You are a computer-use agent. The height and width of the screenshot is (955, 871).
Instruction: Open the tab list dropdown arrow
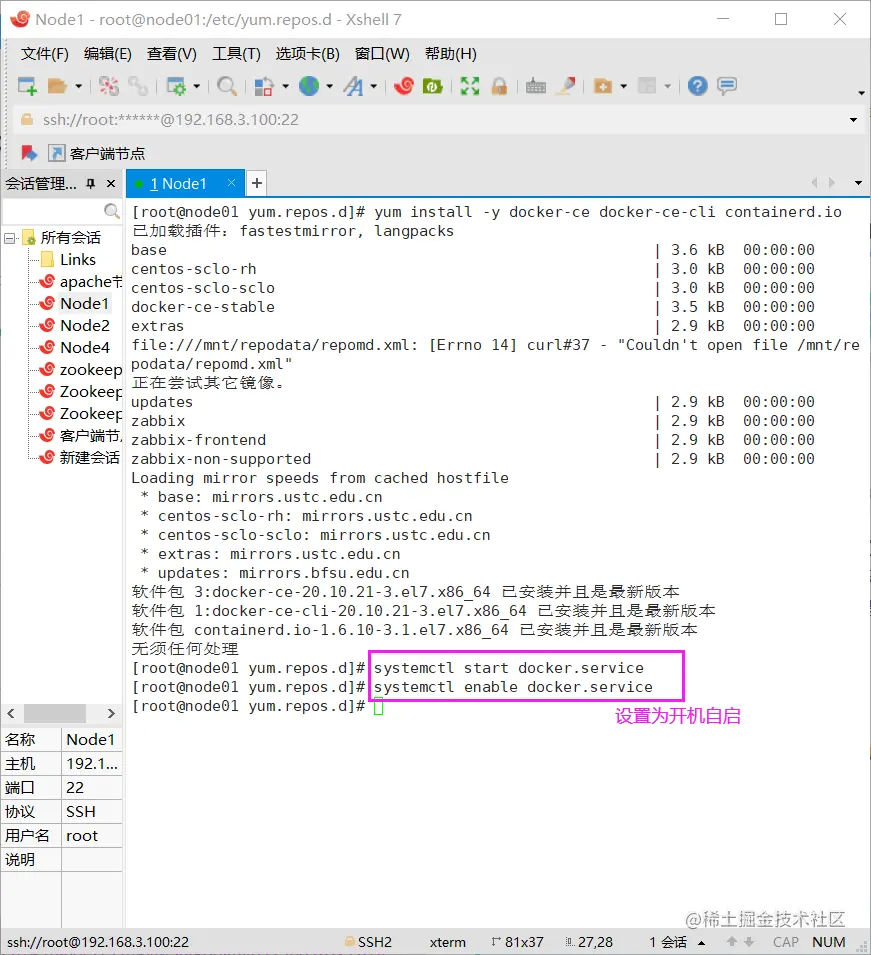click(x=858, y=183)
